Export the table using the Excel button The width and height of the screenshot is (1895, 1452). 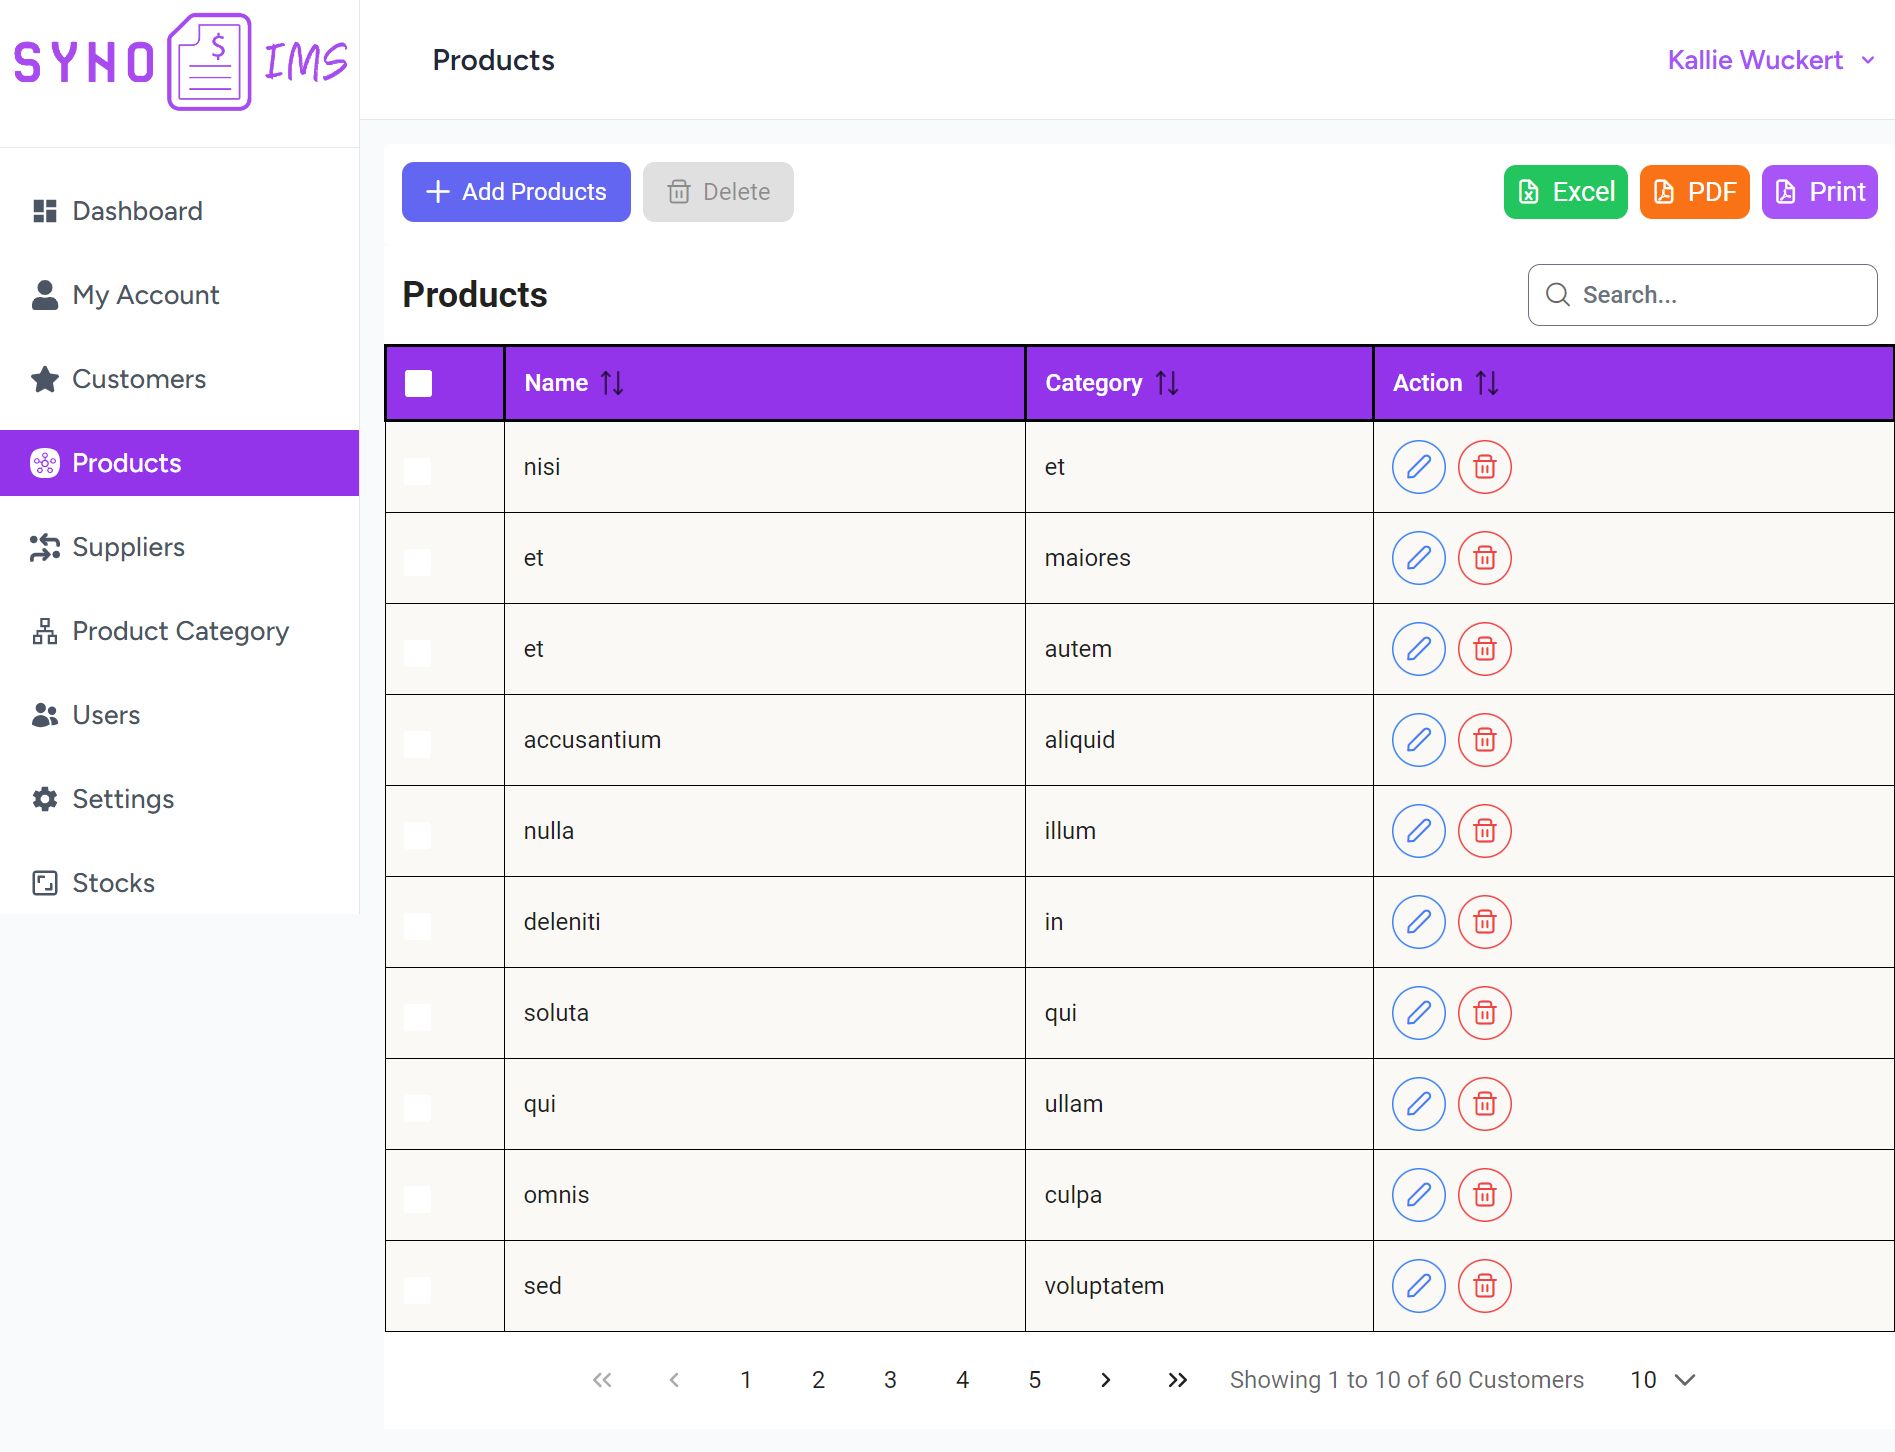pos(1565,192)
